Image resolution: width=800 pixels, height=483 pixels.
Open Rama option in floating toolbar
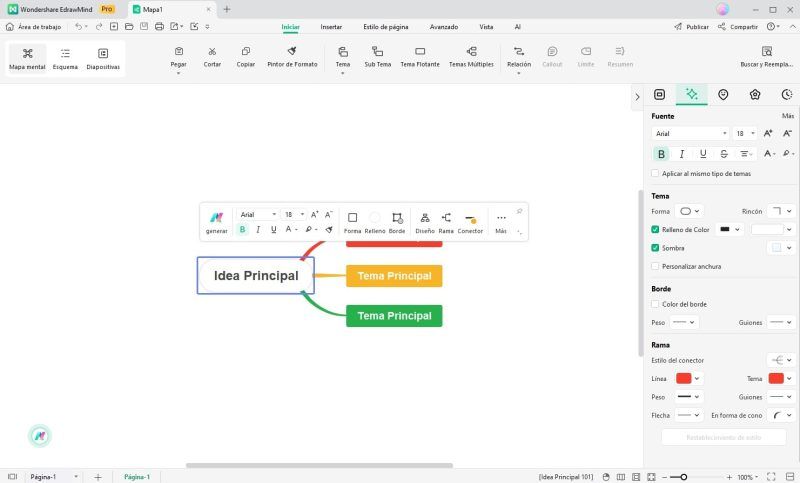coord(446,222)
